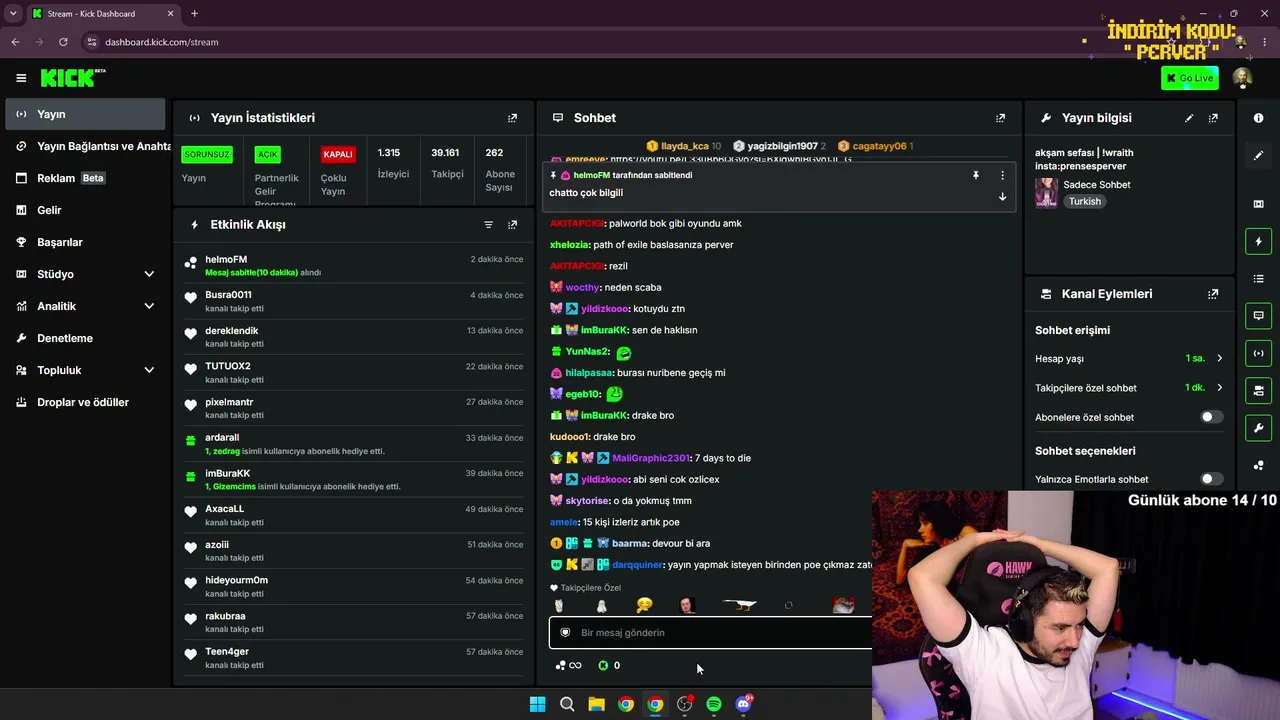1280x720 pixels.
Task: Click the channel actions icon in right rail
Action: (x=1258, y=390)
